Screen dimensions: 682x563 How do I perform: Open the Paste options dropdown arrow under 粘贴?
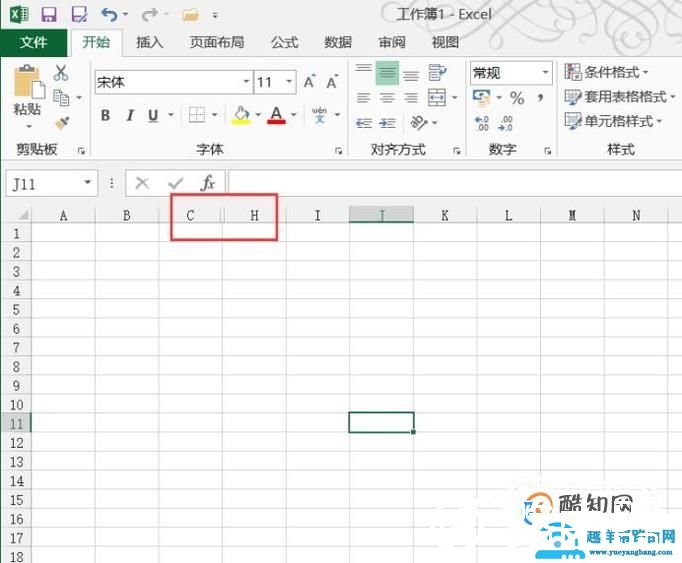(29, 127)
